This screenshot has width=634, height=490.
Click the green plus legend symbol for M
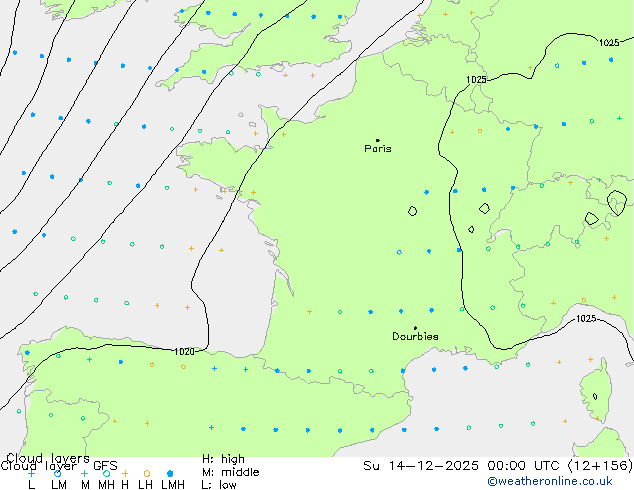click(84, 473)
